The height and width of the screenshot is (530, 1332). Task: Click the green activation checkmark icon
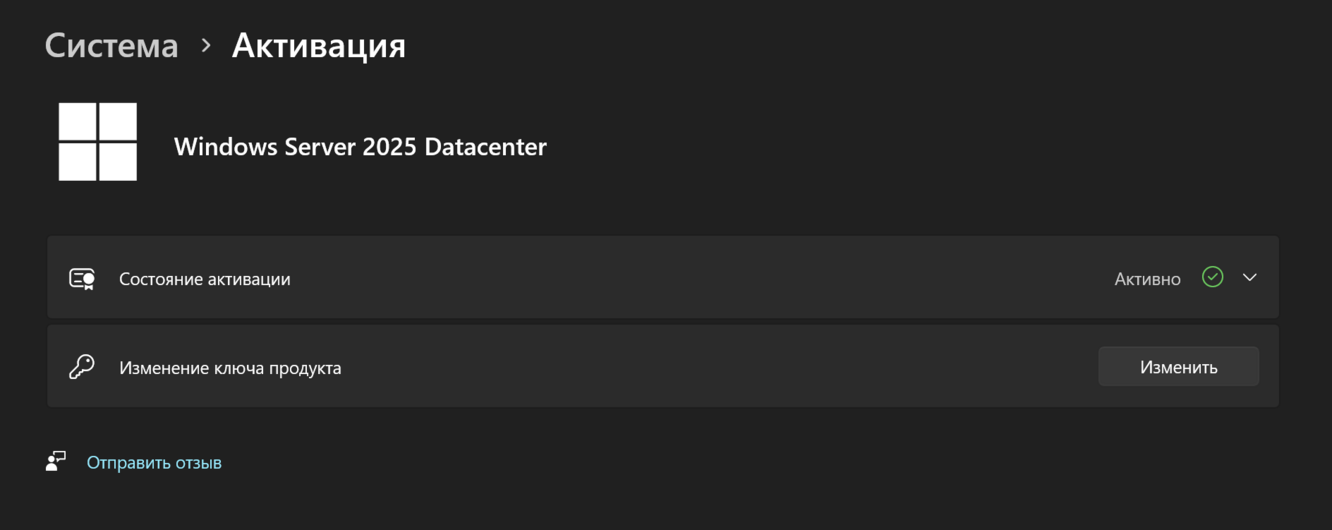click(1212, 278)
